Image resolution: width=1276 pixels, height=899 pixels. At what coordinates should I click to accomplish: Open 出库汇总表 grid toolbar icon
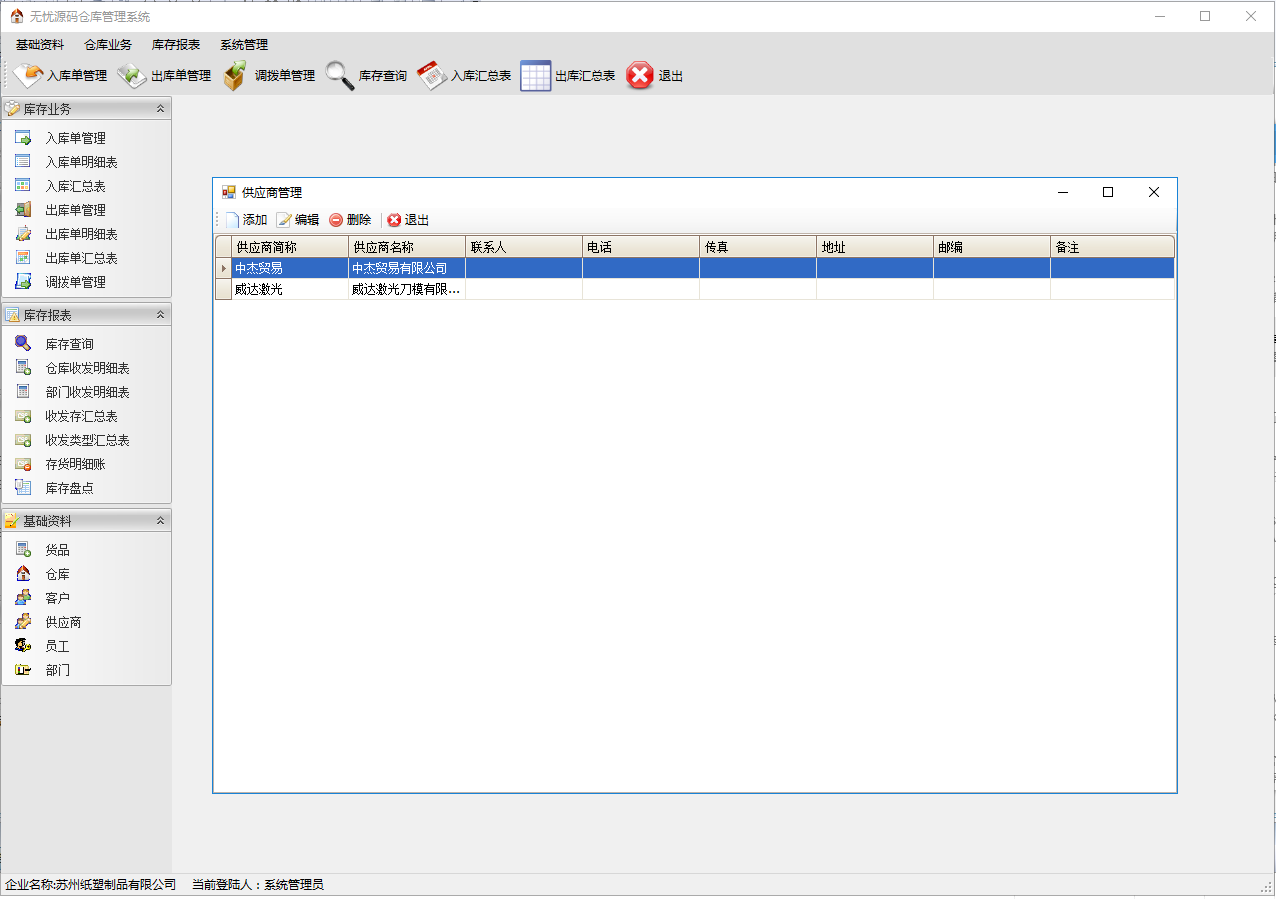535,76
